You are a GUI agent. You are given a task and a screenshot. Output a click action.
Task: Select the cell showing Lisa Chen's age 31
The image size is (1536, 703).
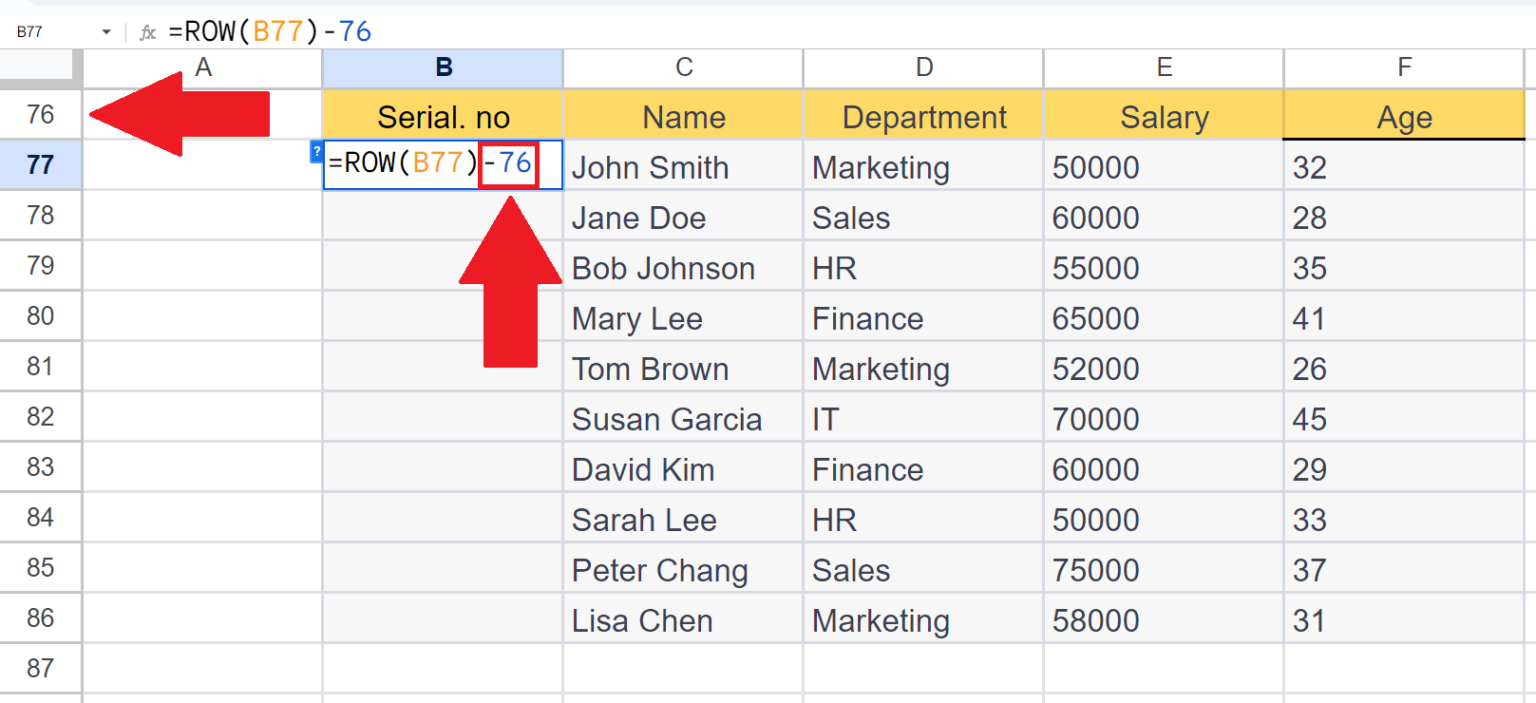[1404, 619]
